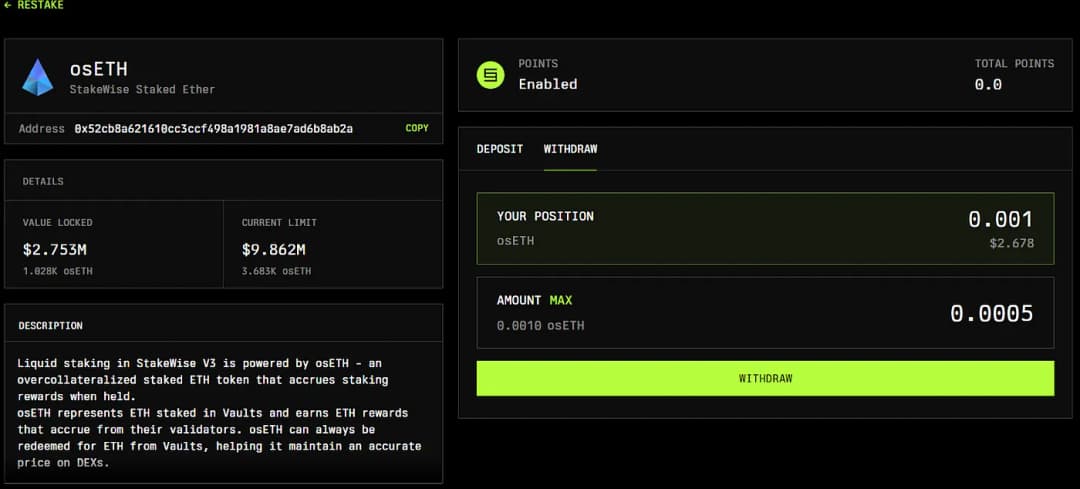Switch to the Deposit tab
Image resolution: width=1080 pixels, height=489 pixels.
[499, 149]
